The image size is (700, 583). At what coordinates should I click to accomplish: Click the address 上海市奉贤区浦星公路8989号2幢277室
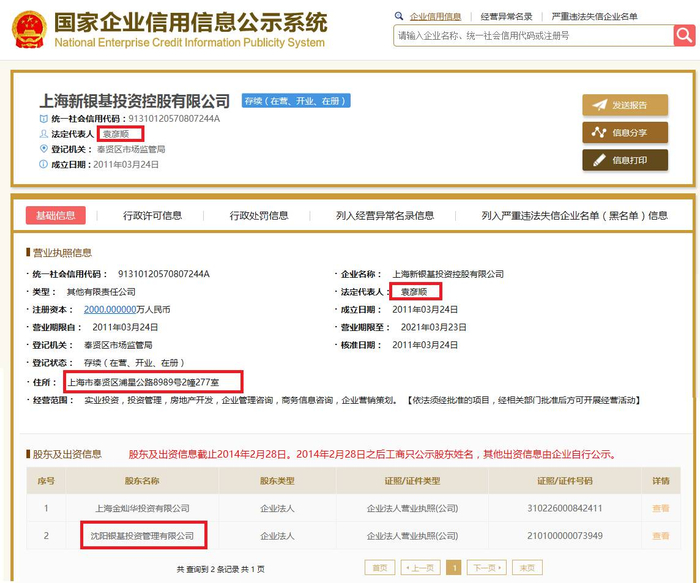point(143,382)
